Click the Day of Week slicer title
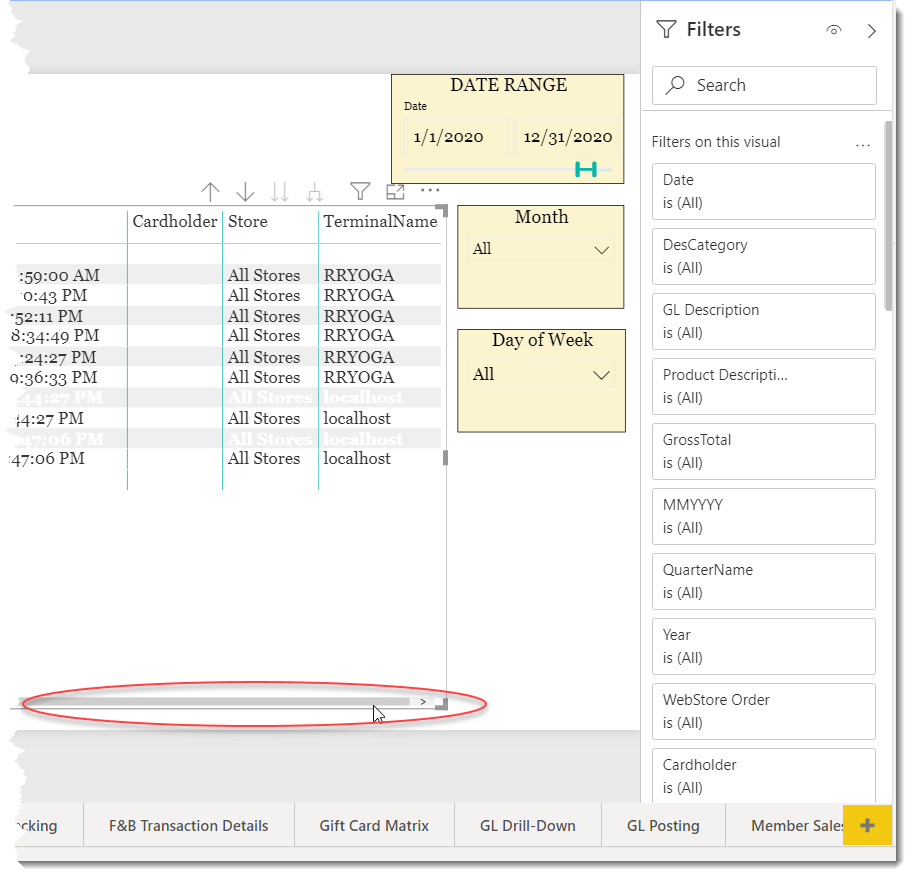Viewport: 911px width, 876px height. click(x=542, y=340)
